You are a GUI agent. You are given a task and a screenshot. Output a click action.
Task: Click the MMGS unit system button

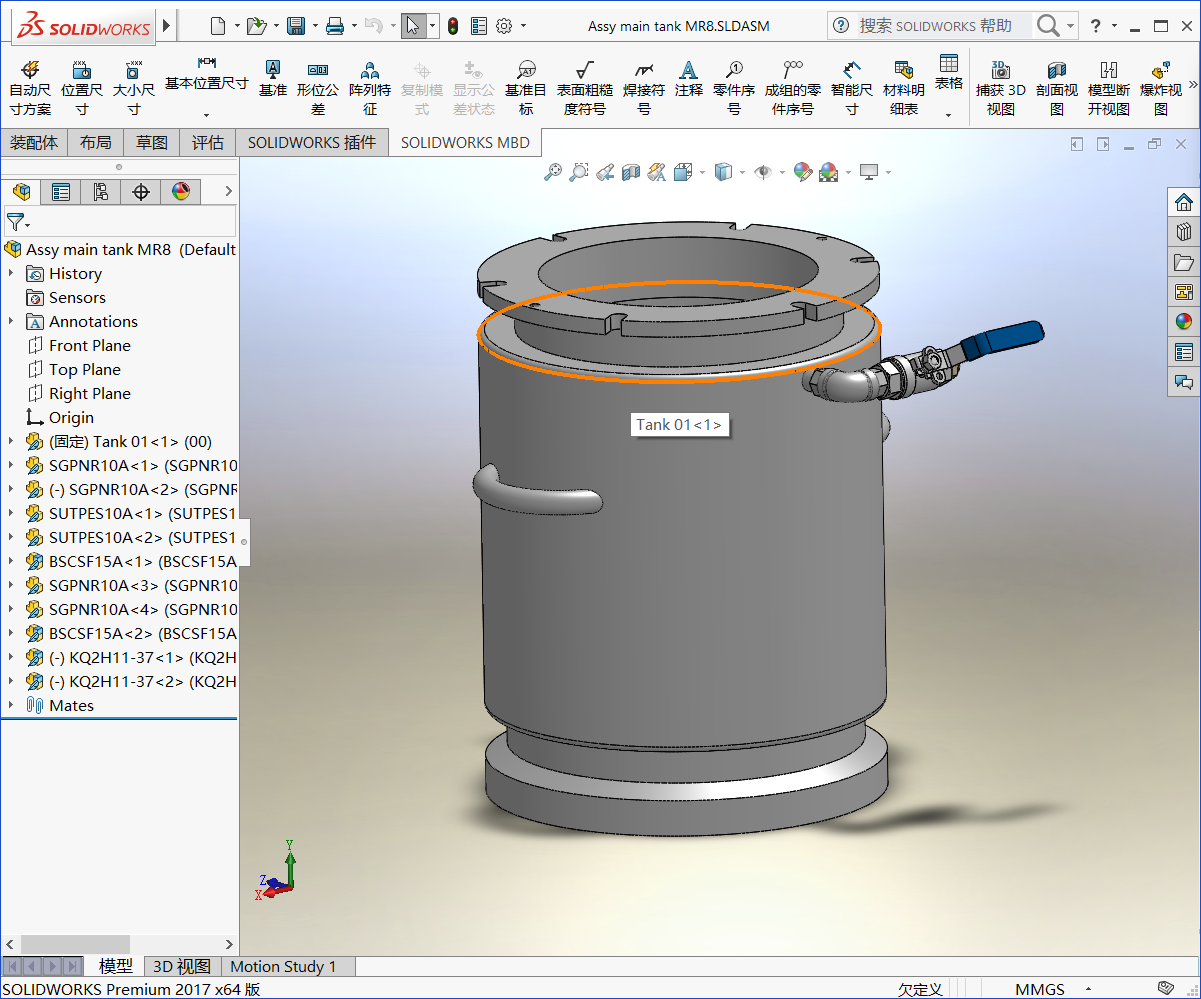(x=1040, y=989)
